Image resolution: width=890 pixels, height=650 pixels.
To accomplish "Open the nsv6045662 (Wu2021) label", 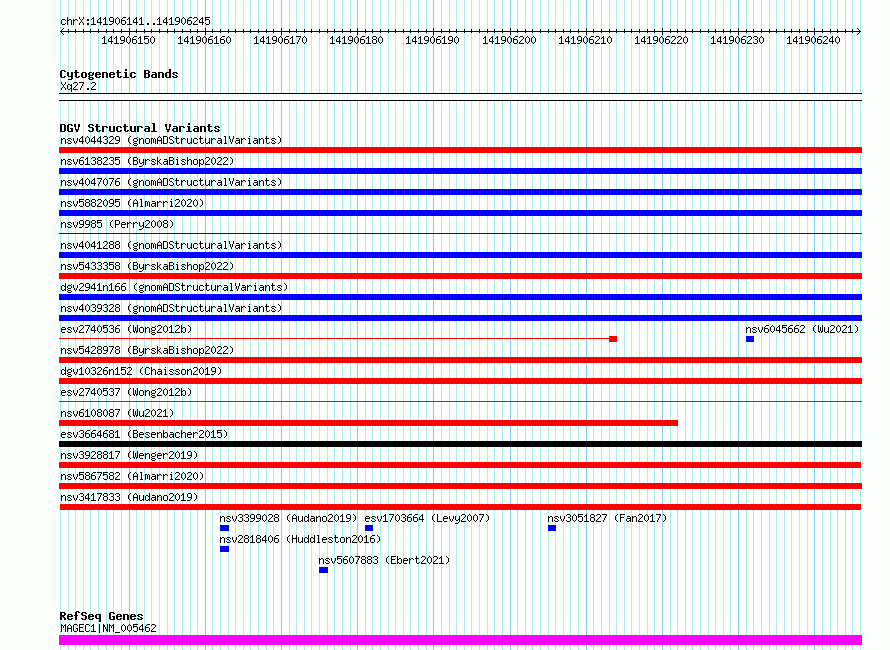I will (802, 329).
